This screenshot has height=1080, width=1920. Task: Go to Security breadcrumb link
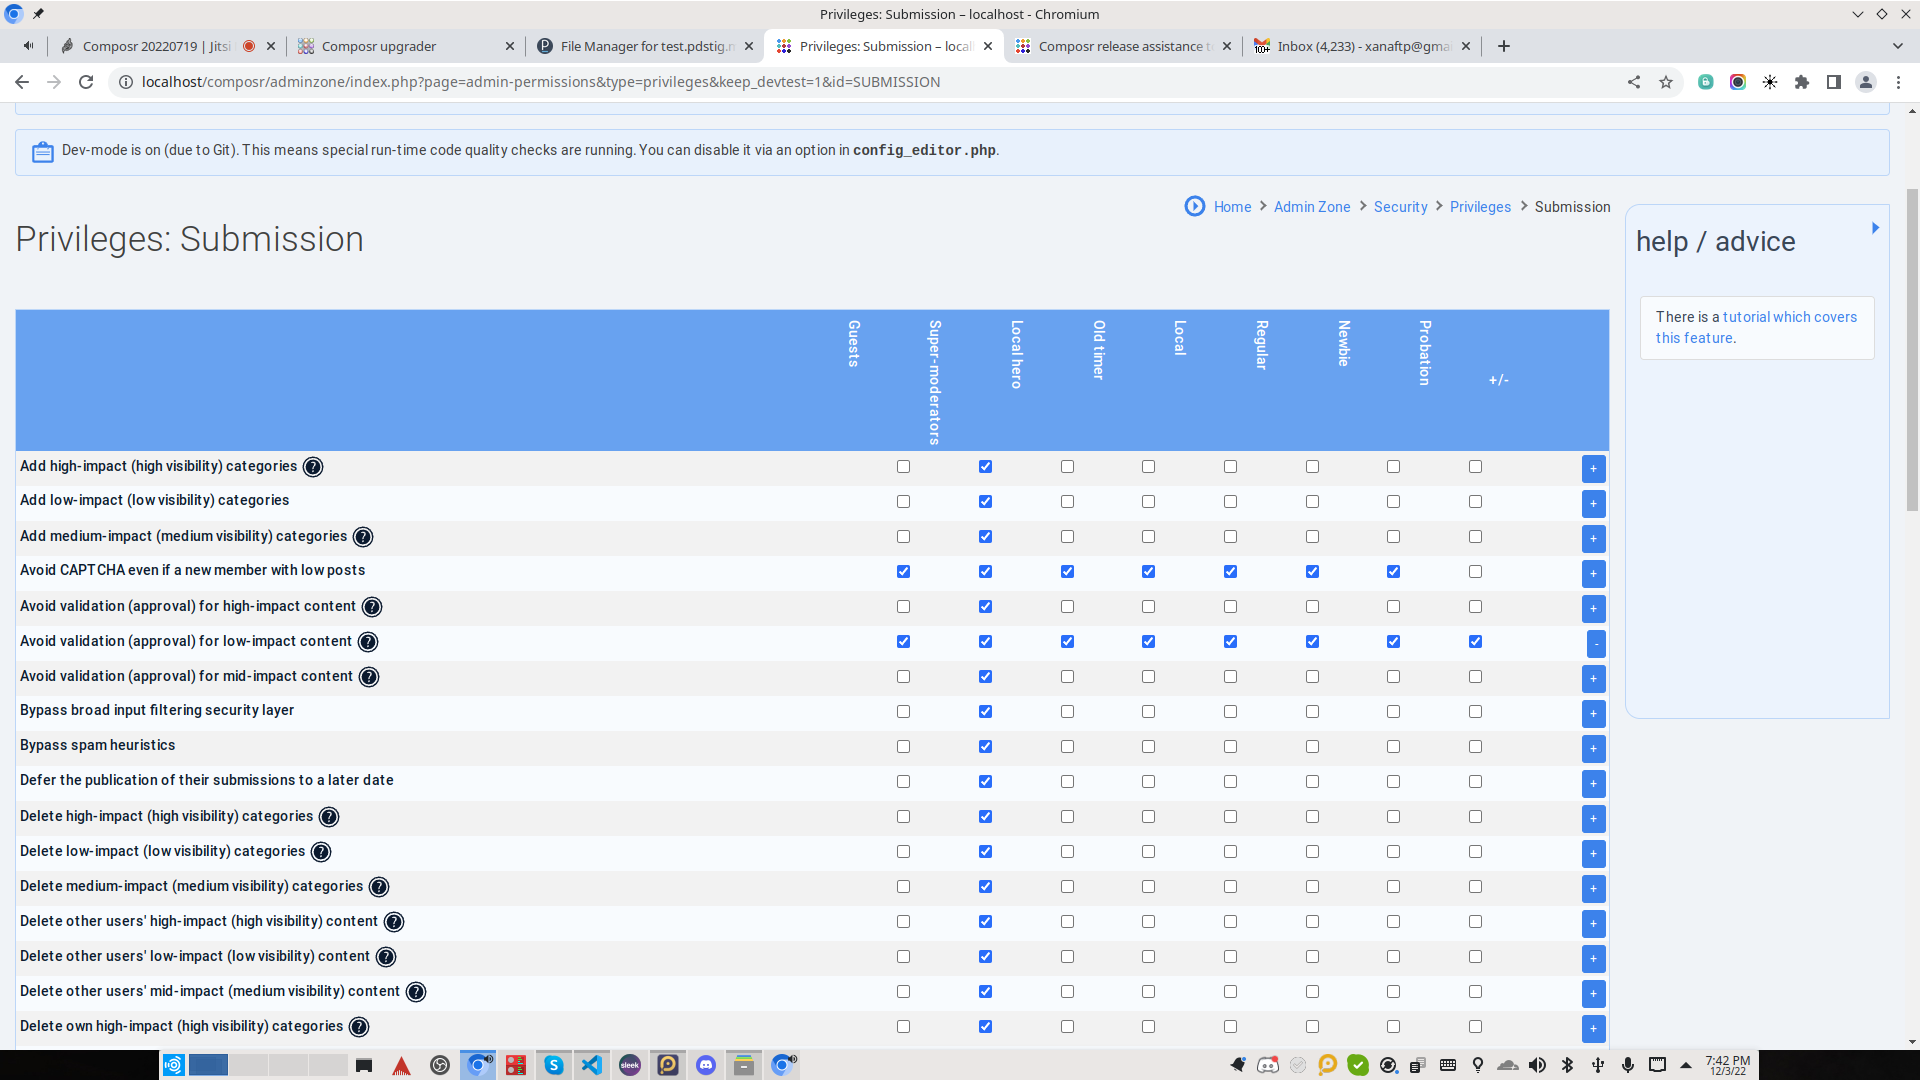pyautogui.click(x=1400, y=207)
